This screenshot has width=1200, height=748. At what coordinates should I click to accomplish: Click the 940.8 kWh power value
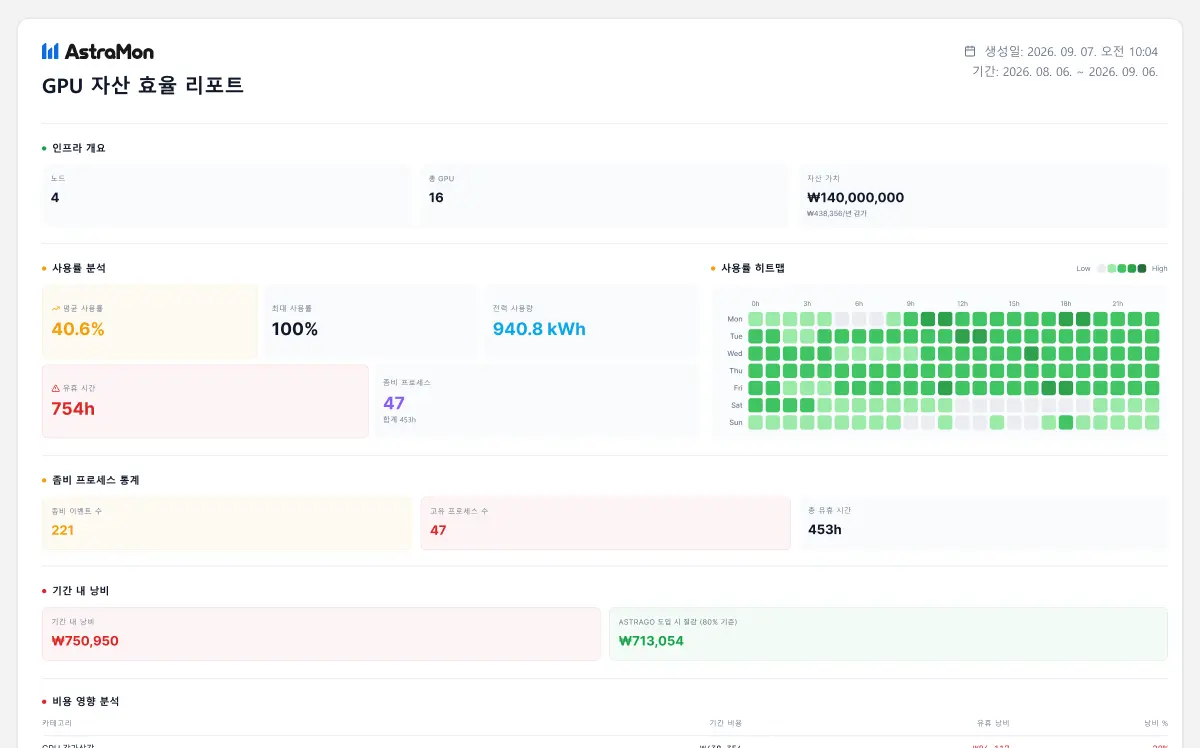coord(539,329)
